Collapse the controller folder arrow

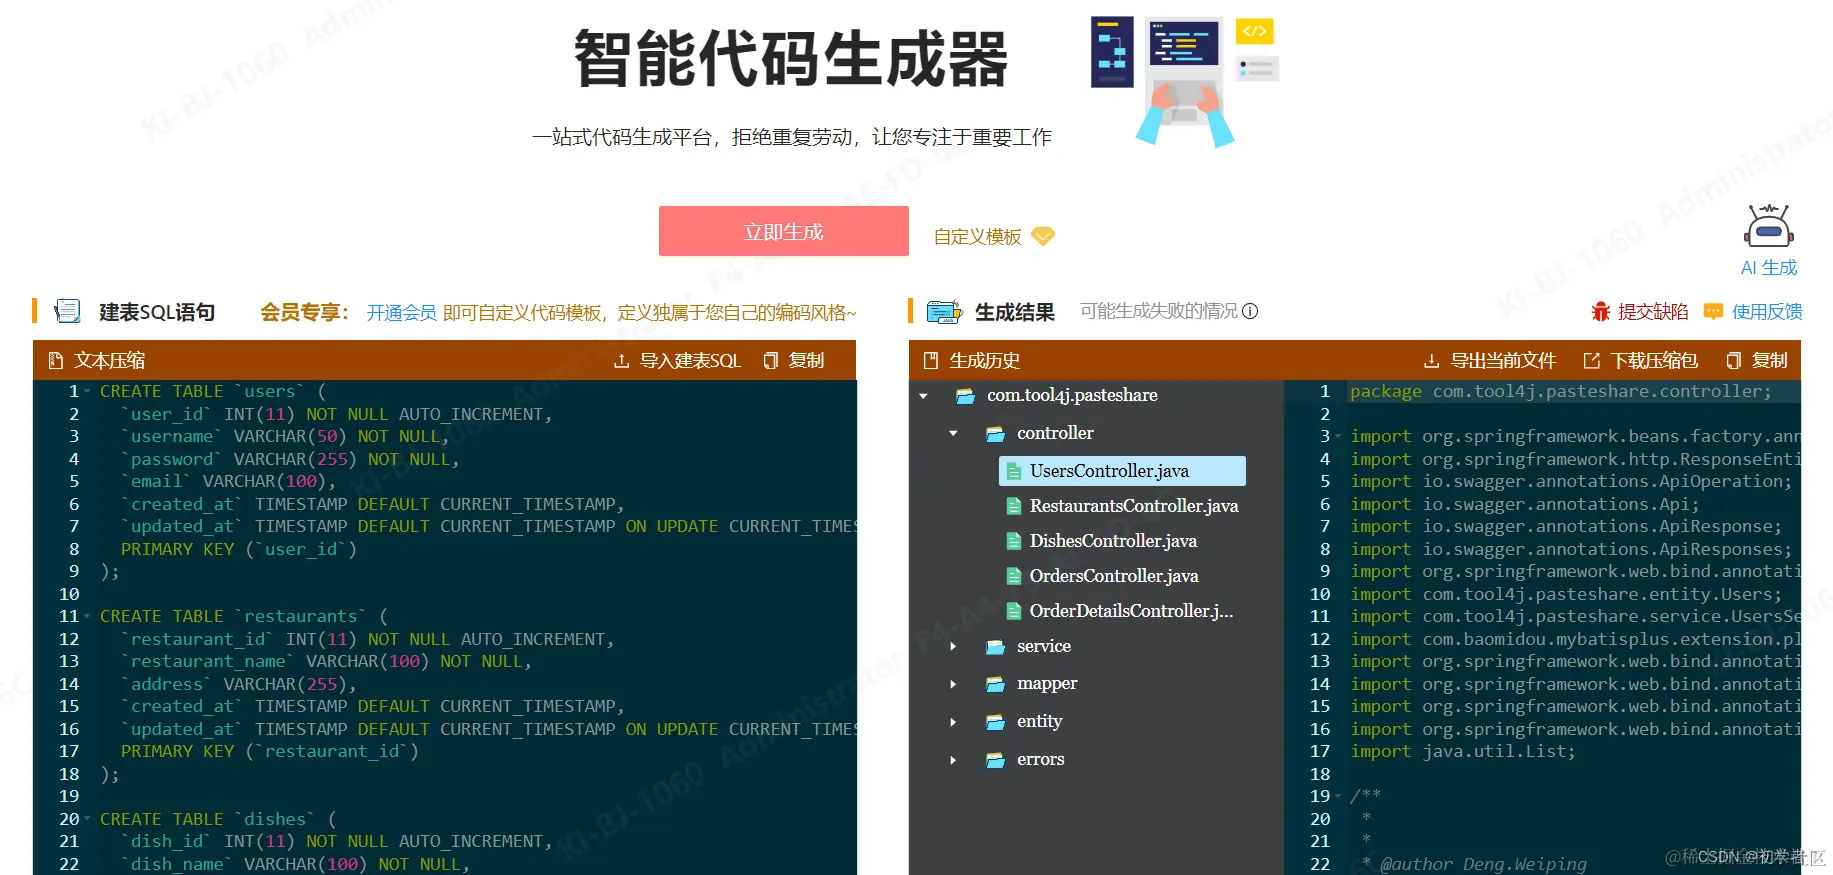point(953,433)
